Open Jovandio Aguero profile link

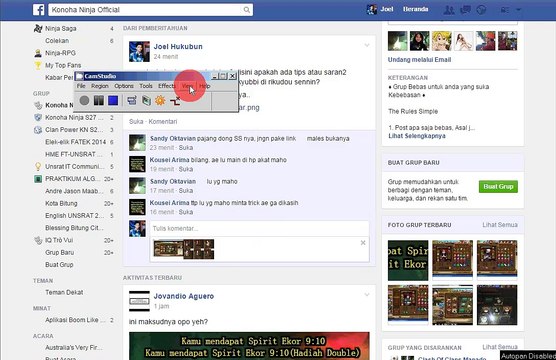pyautogui.click(x=184, y=296)
